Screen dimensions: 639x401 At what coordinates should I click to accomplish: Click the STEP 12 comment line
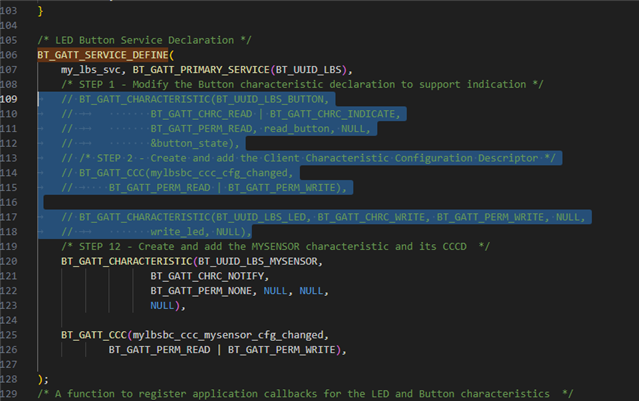click(275, 247)
